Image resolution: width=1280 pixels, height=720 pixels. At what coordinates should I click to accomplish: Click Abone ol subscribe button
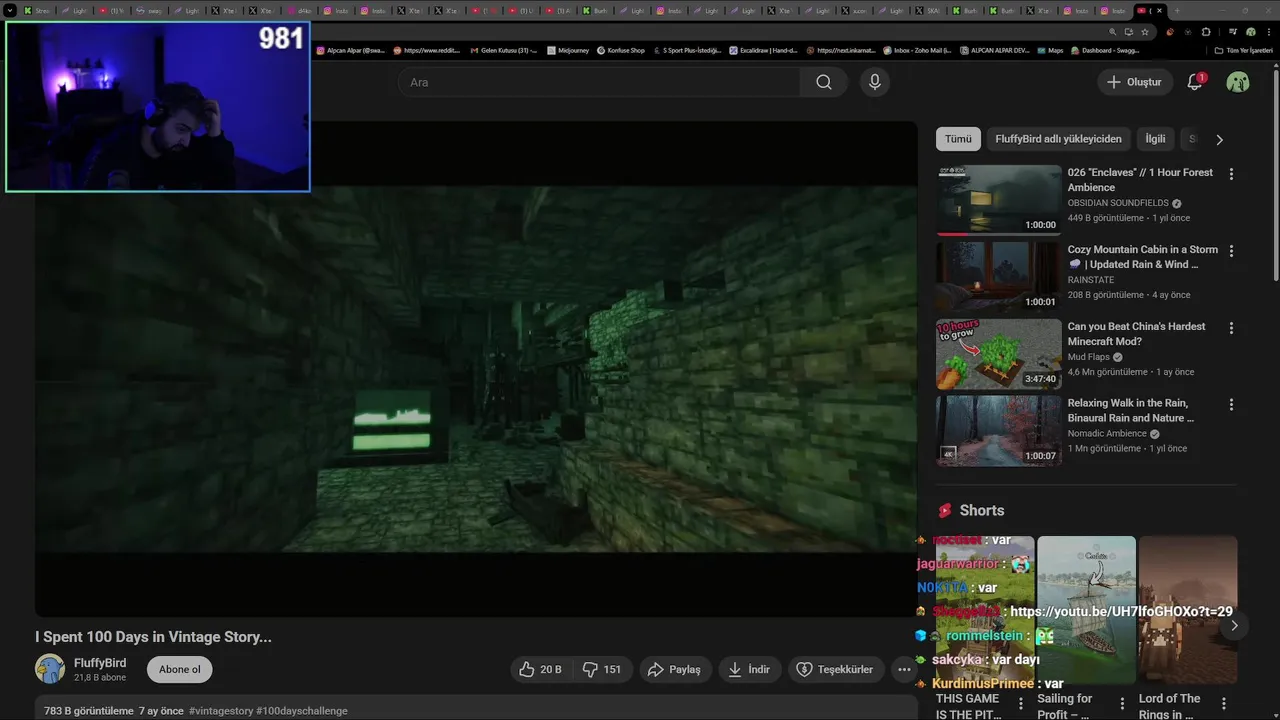coord(180,669)
